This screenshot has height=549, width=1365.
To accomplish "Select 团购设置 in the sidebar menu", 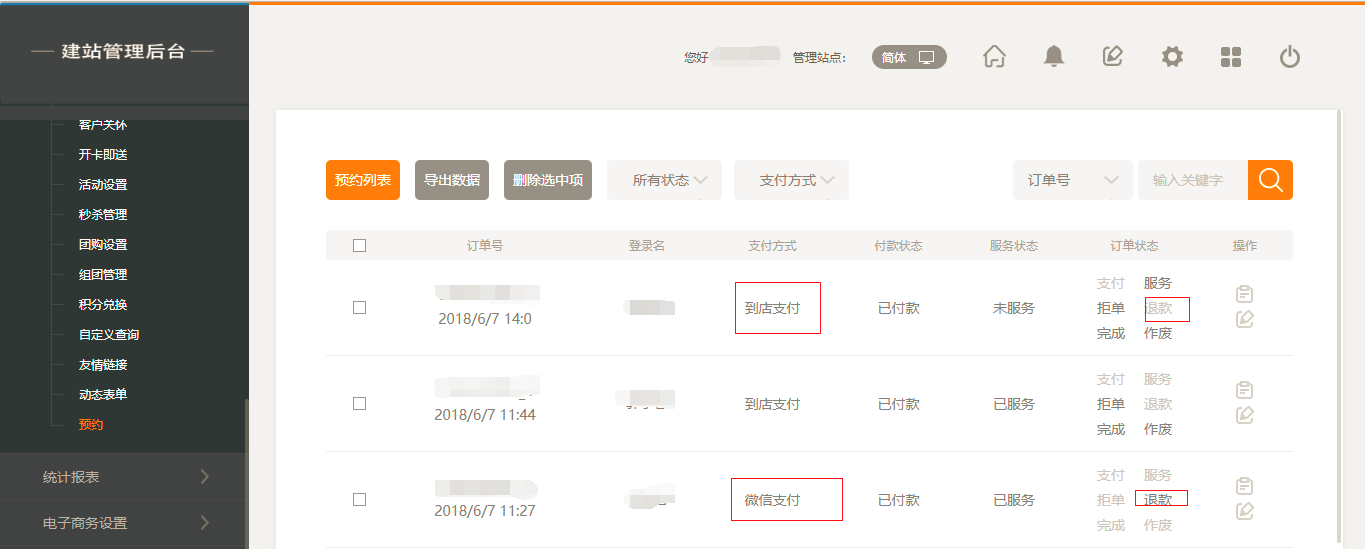I will click(x=103, y=245).
